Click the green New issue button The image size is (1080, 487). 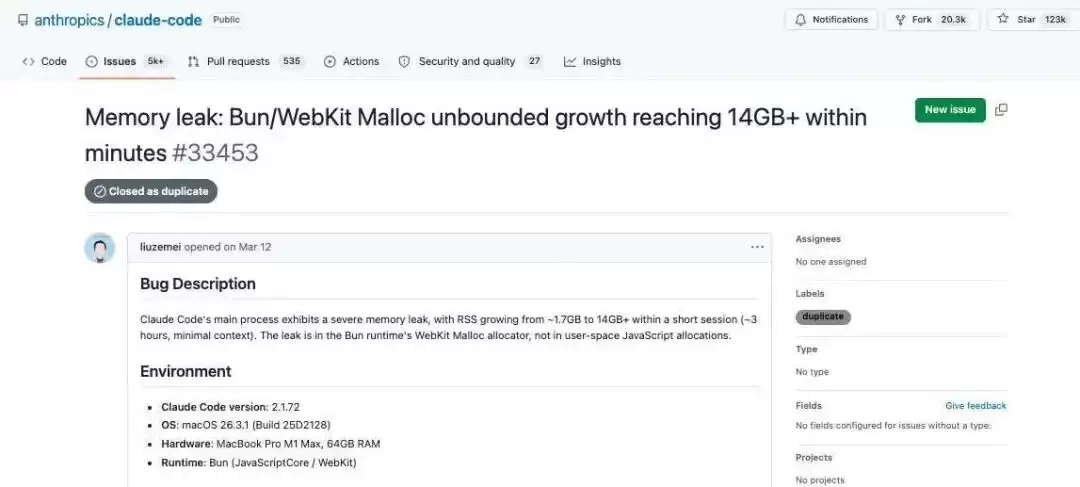[950, 110]
